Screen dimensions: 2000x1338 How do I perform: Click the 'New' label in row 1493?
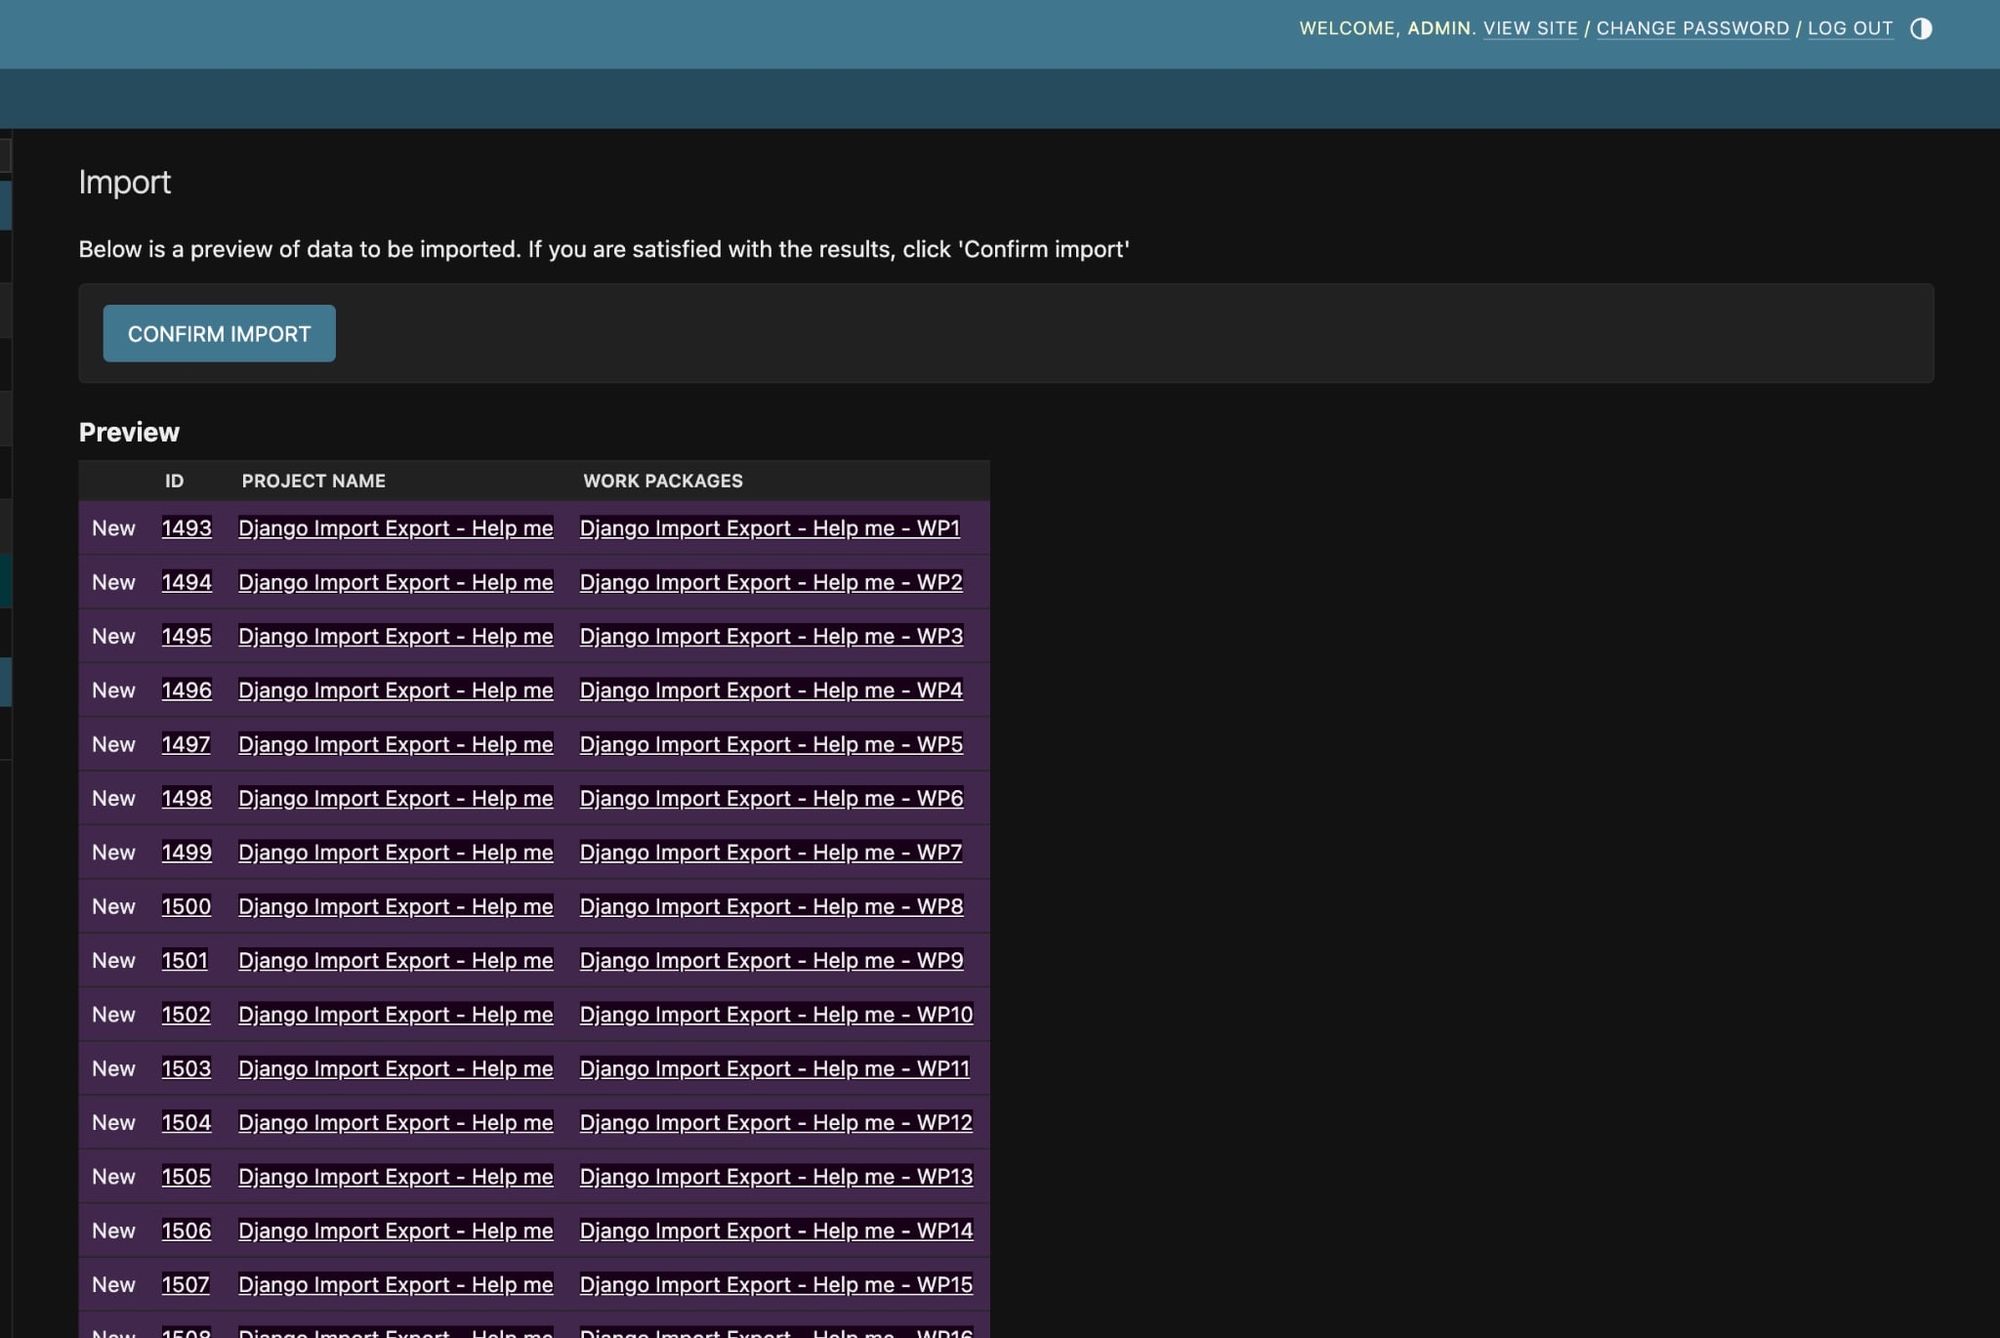(x=114, y=528)
